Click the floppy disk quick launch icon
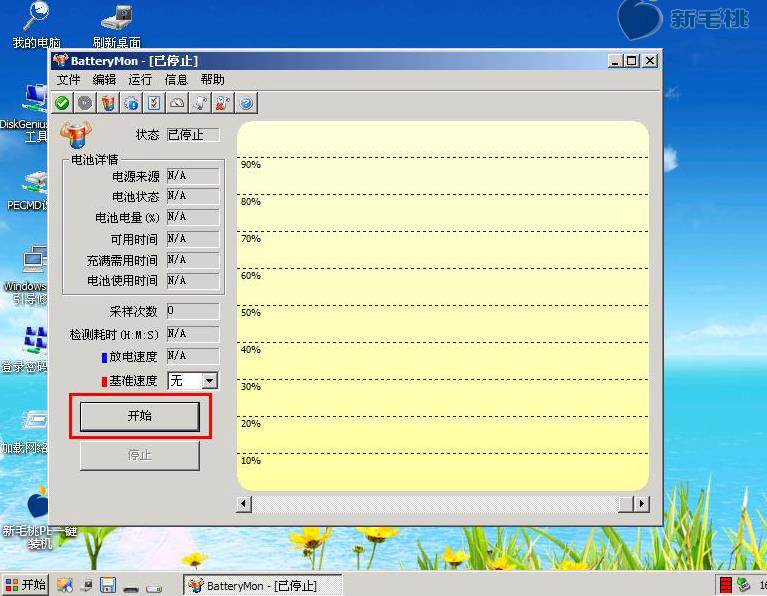This screenshot has height=596, width=767. [108, 585]
